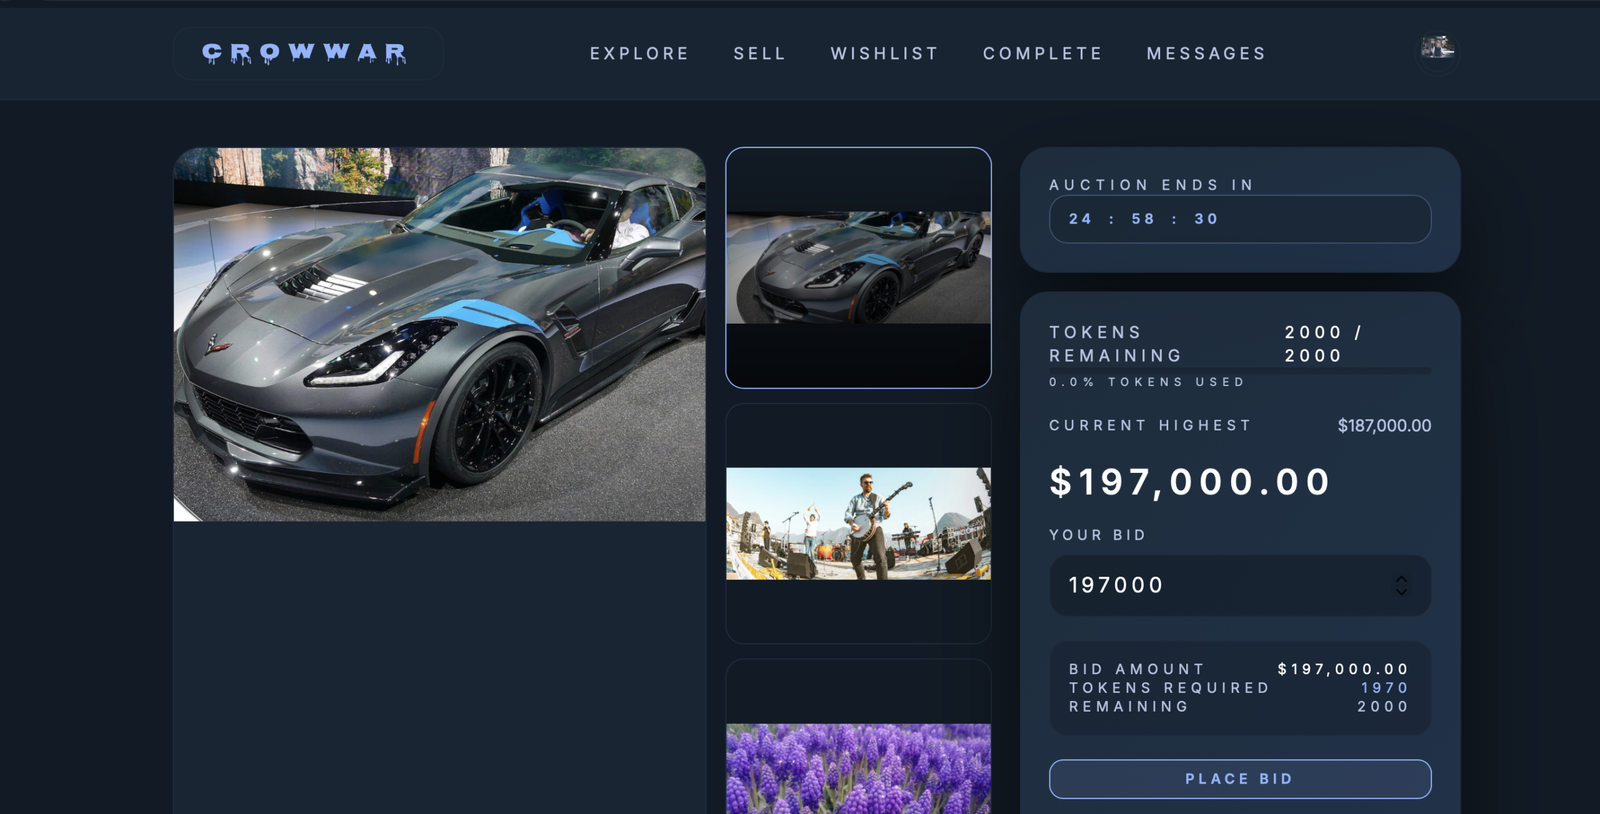The height and width of the screenshot is (814, 1600).
Task: Click the main Corvette image
Action: click(439, 335)
